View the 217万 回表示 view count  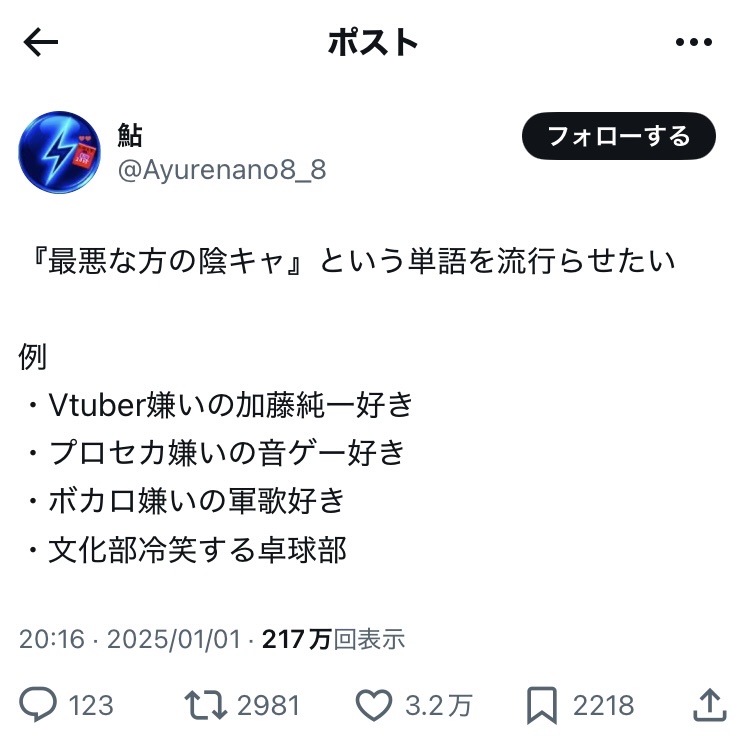point(333,639)
